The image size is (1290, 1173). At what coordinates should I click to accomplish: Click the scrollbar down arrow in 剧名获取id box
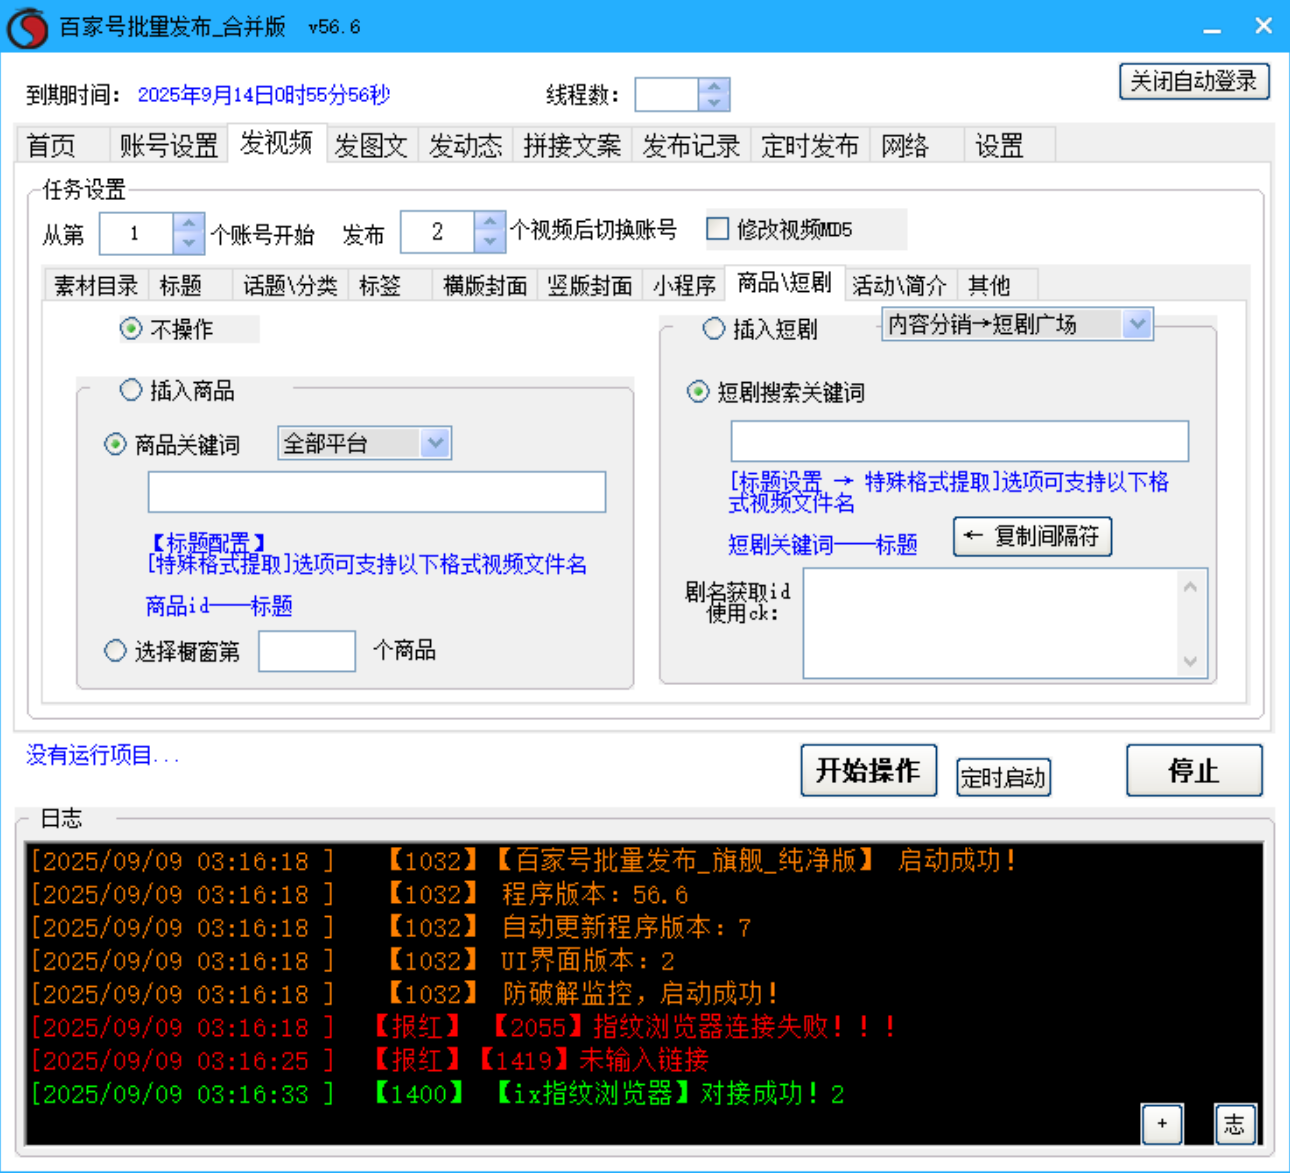coord(1189,662)
